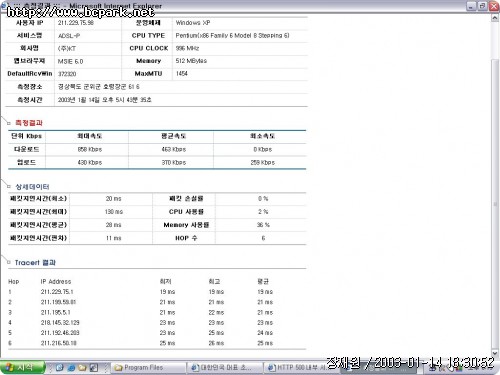Click the vertical scrollbar thumb

[495, 203]
